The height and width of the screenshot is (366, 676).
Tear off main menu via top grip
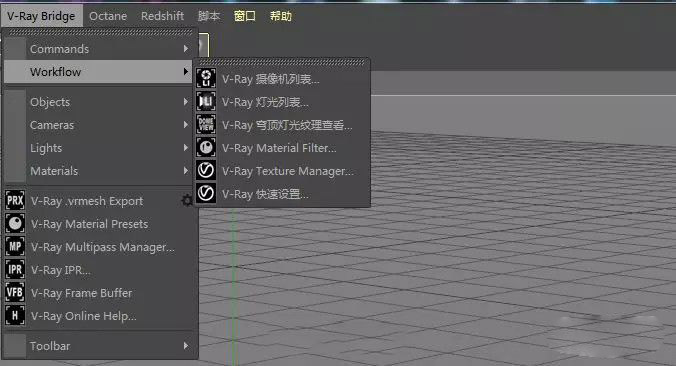pos(100,32)
